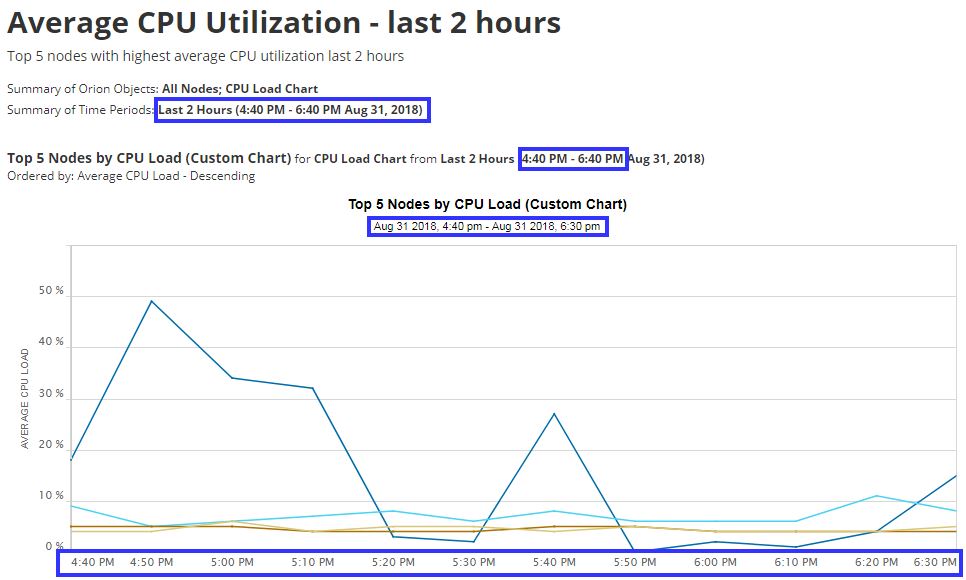The height and width of the screenshot is (580, 966).
Task: Open the Average CPU Utilization page title
Action: [x=283, y=22]
